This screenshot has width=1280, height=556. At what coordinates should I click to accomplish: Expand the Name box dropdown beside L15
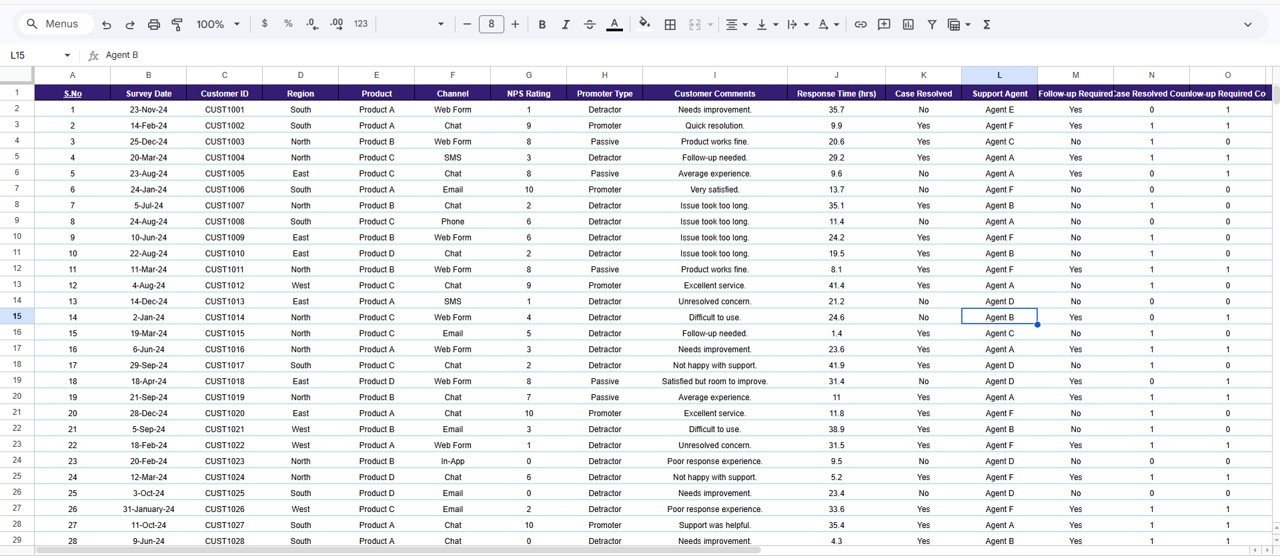[x=67, y=55]
